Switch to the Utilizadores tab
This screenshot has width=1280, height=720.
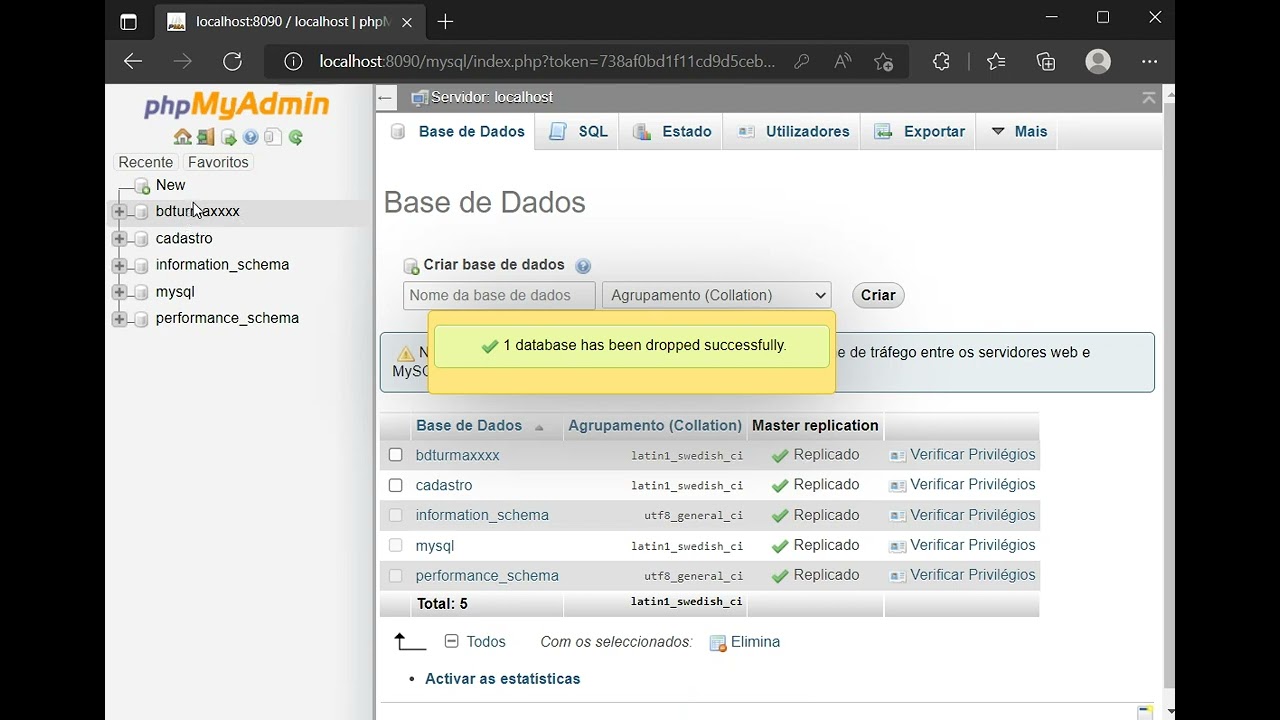(793, 132)
